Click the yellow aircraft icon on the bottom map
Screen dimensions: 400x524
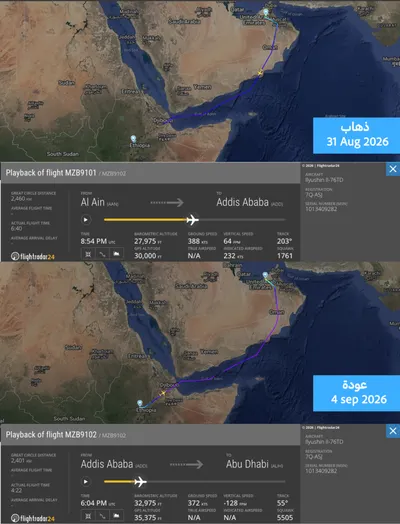163,393
